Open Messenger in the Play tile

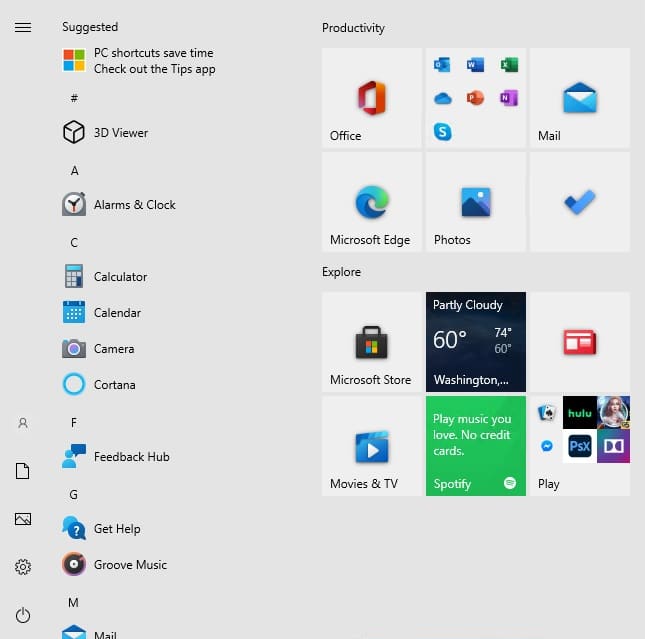[547, 446]
